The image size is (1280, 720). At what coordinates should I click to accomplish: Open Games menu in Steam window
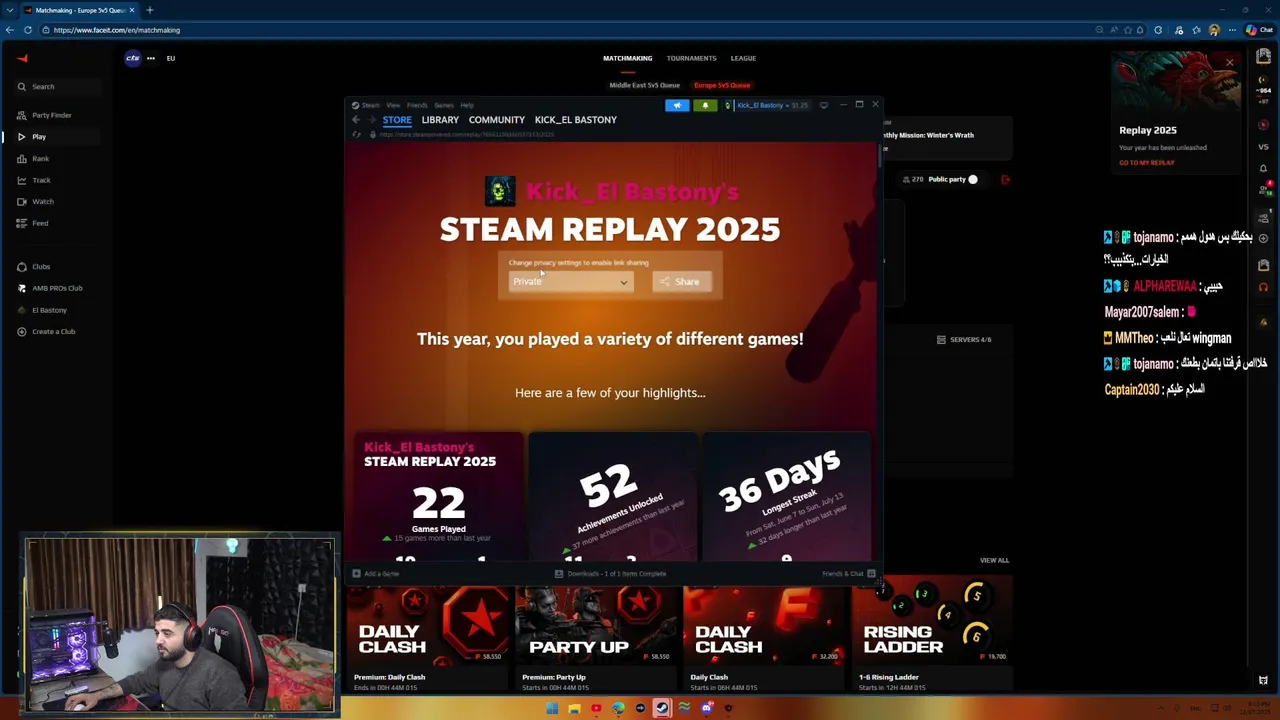[443, 105]
